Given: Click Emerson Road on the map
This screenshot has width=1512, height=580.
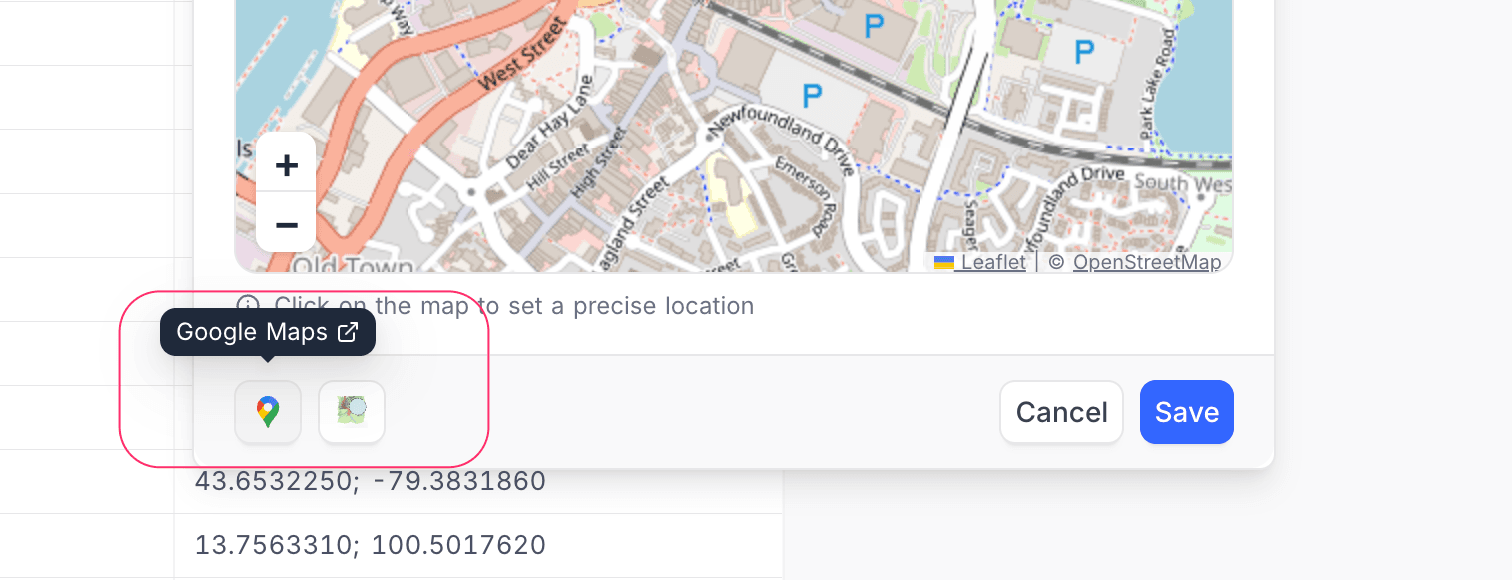Looking at the screenshot, I should (x=799, y=195).
